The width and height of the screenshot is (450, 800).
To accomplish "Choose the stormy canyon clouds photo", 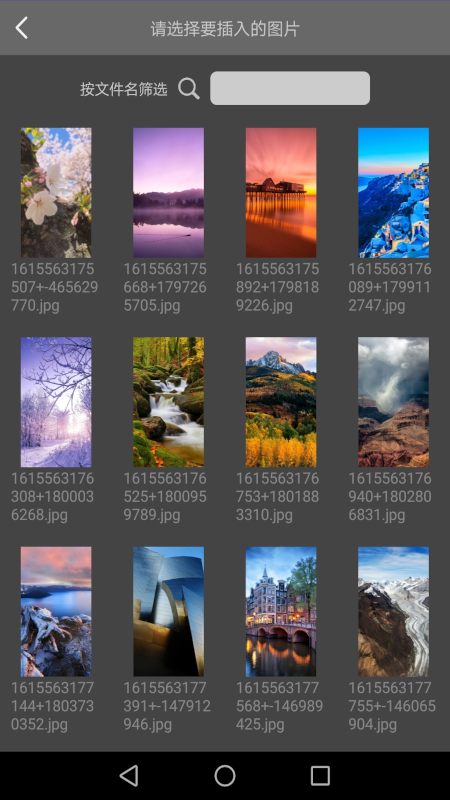I will pyautogui.click(x=393, y=402).
